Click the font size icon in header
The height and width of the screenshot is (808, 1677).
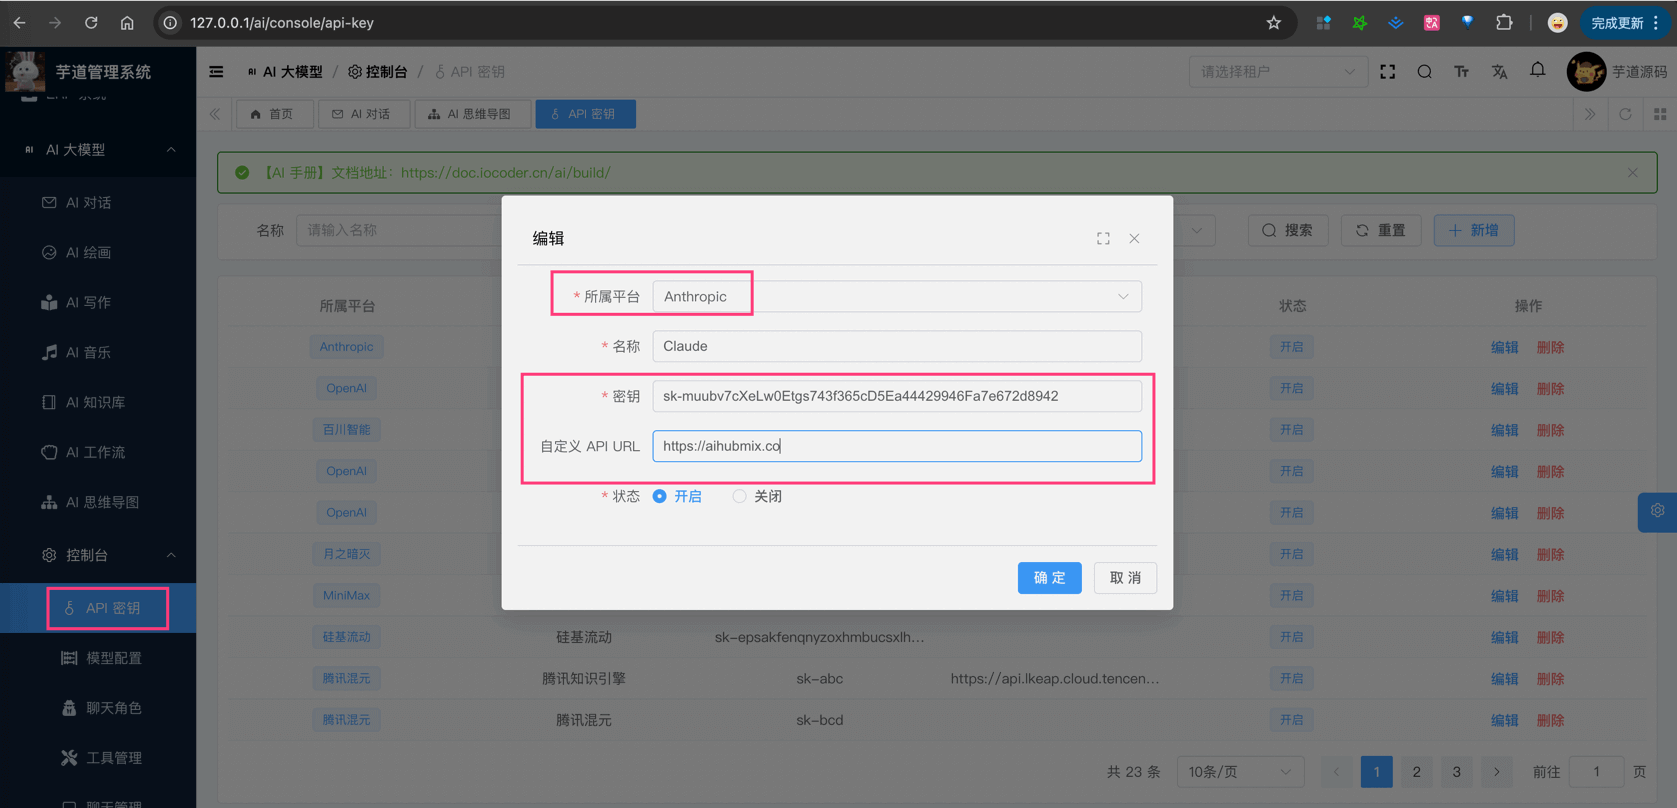point(1461,72)
